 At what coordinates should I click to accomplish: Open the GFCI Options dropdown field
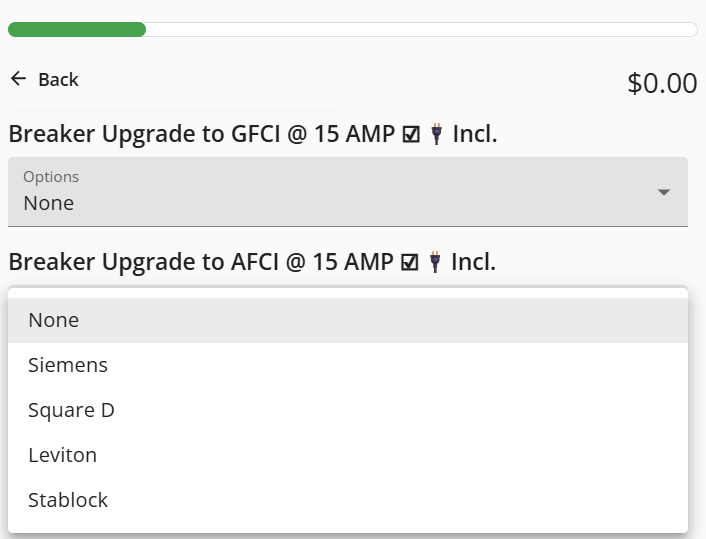(x=330, y=191)
